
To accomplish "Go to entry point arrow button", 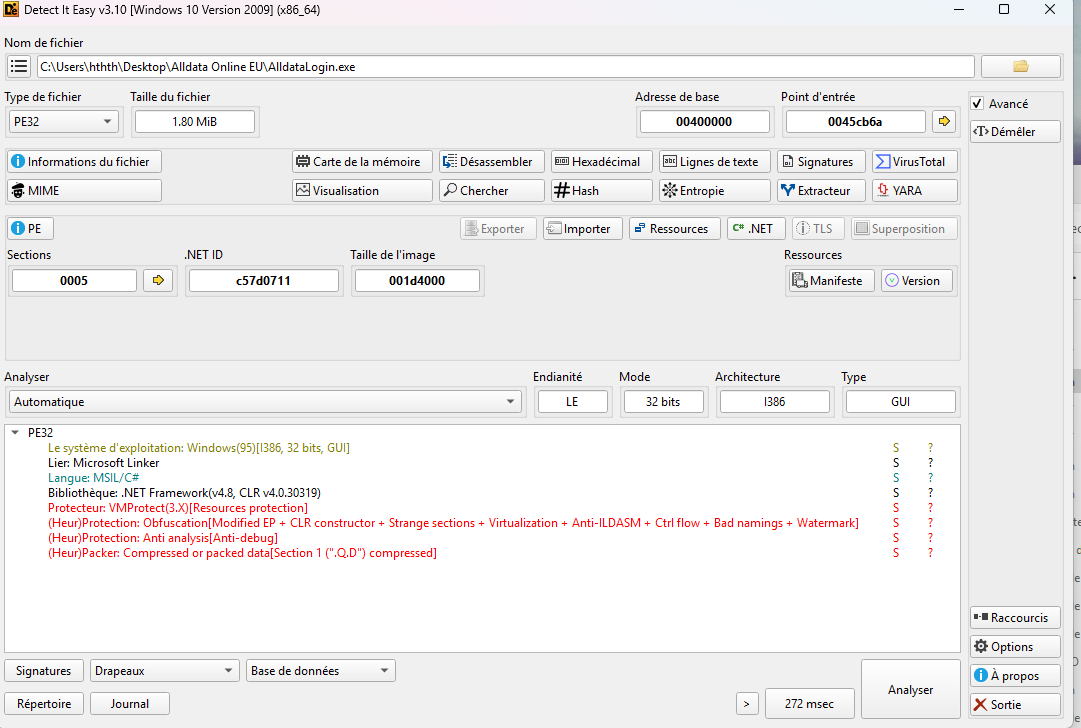I will tap(943, 122).
